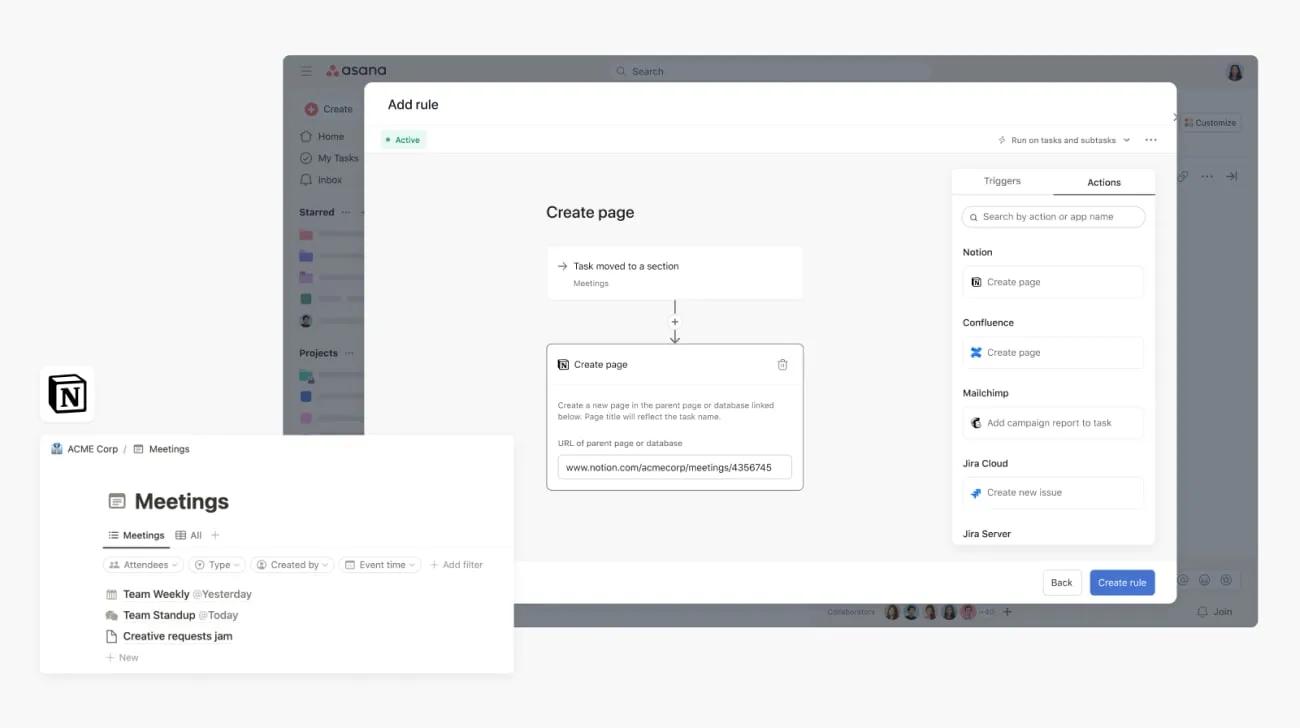The image size is (1300, 728).
Task: Open the Attendees filter dropdown
Action: pyautogui.click(x=142, y=564)
